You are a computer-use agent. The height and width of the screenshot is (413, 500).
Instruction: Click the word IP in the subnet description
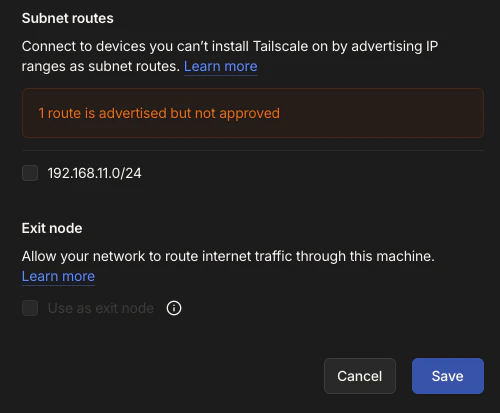432,46
